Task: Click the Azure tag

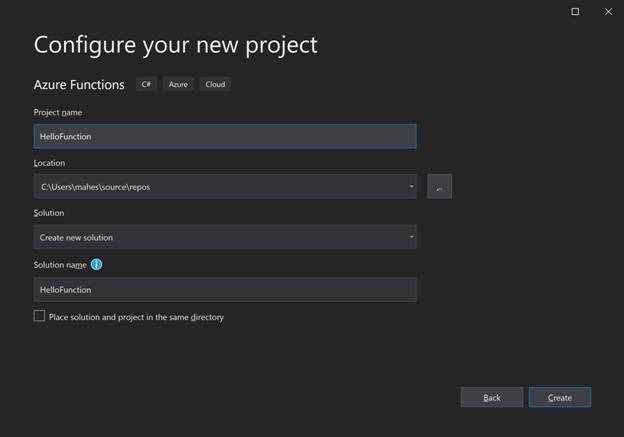Action: [178, 84]
